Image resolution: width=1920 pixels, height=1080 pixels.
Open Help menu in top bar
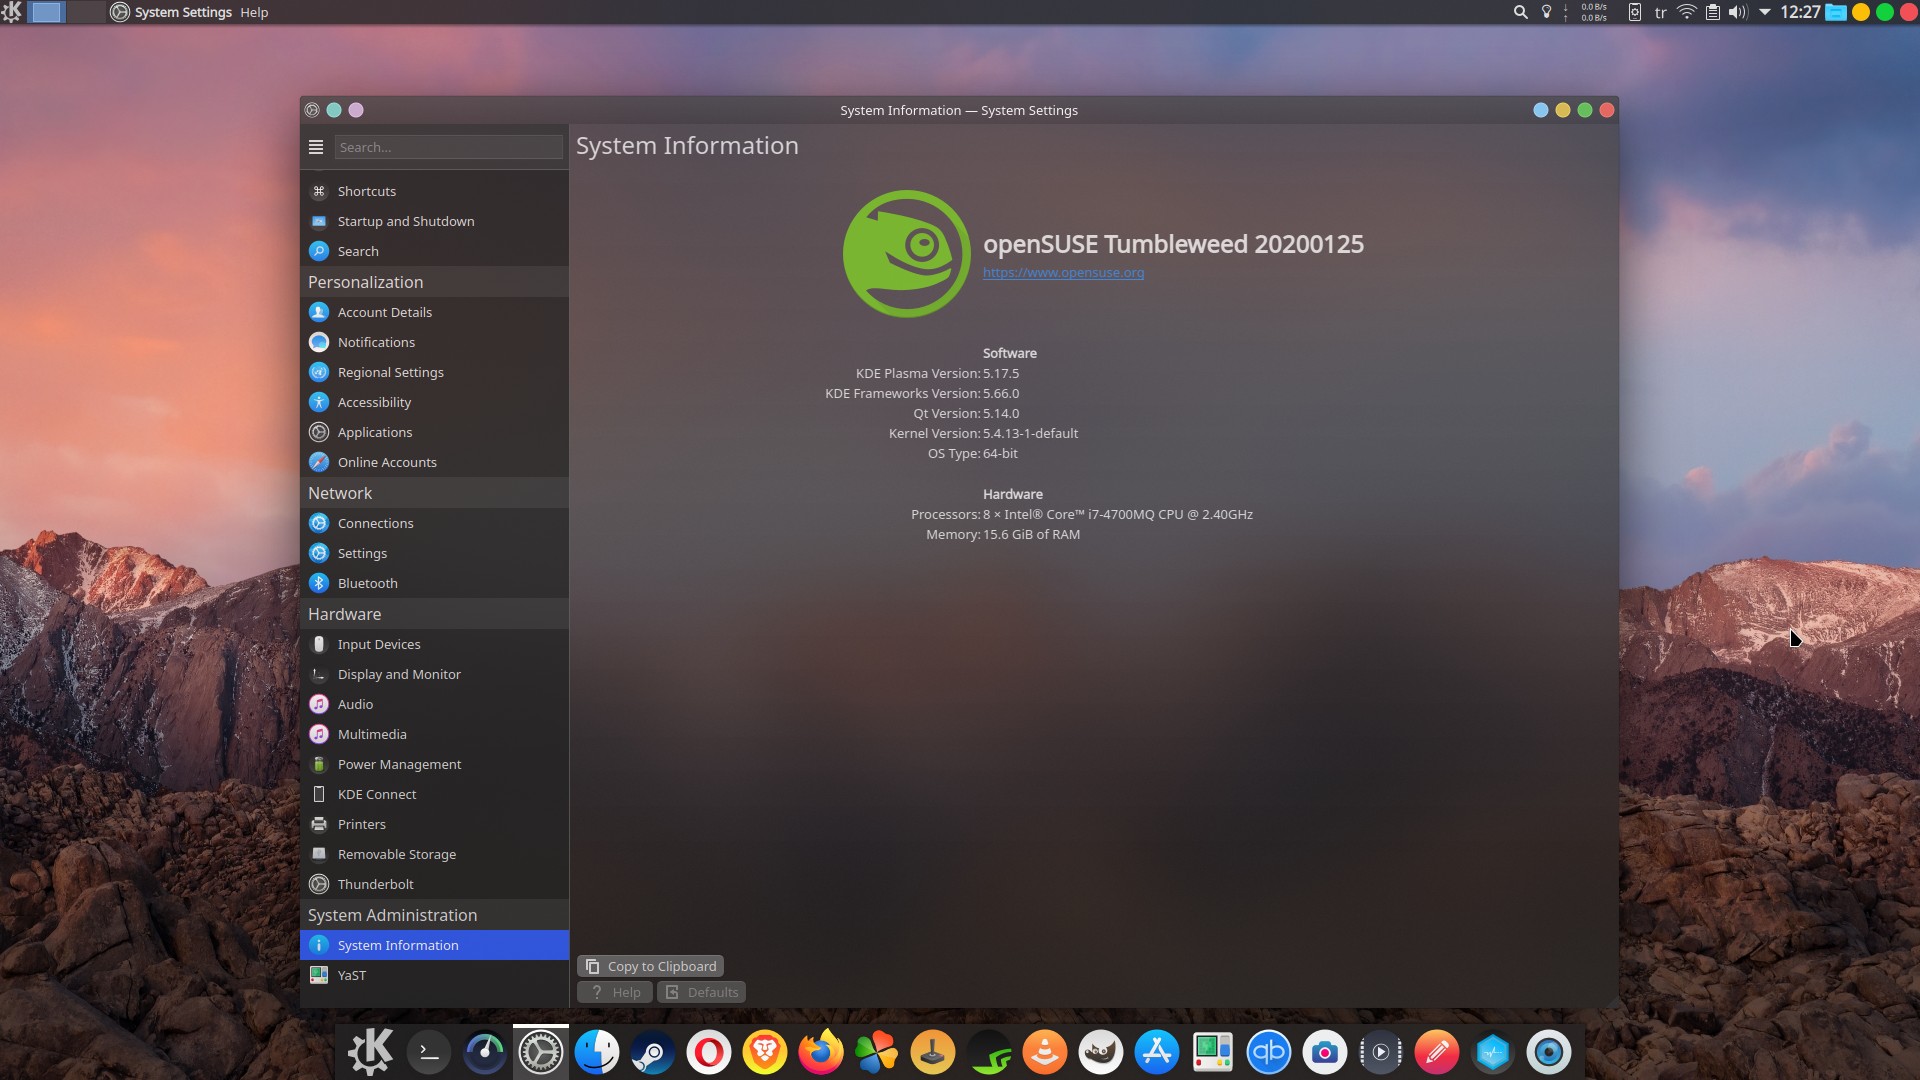(254, 12)
